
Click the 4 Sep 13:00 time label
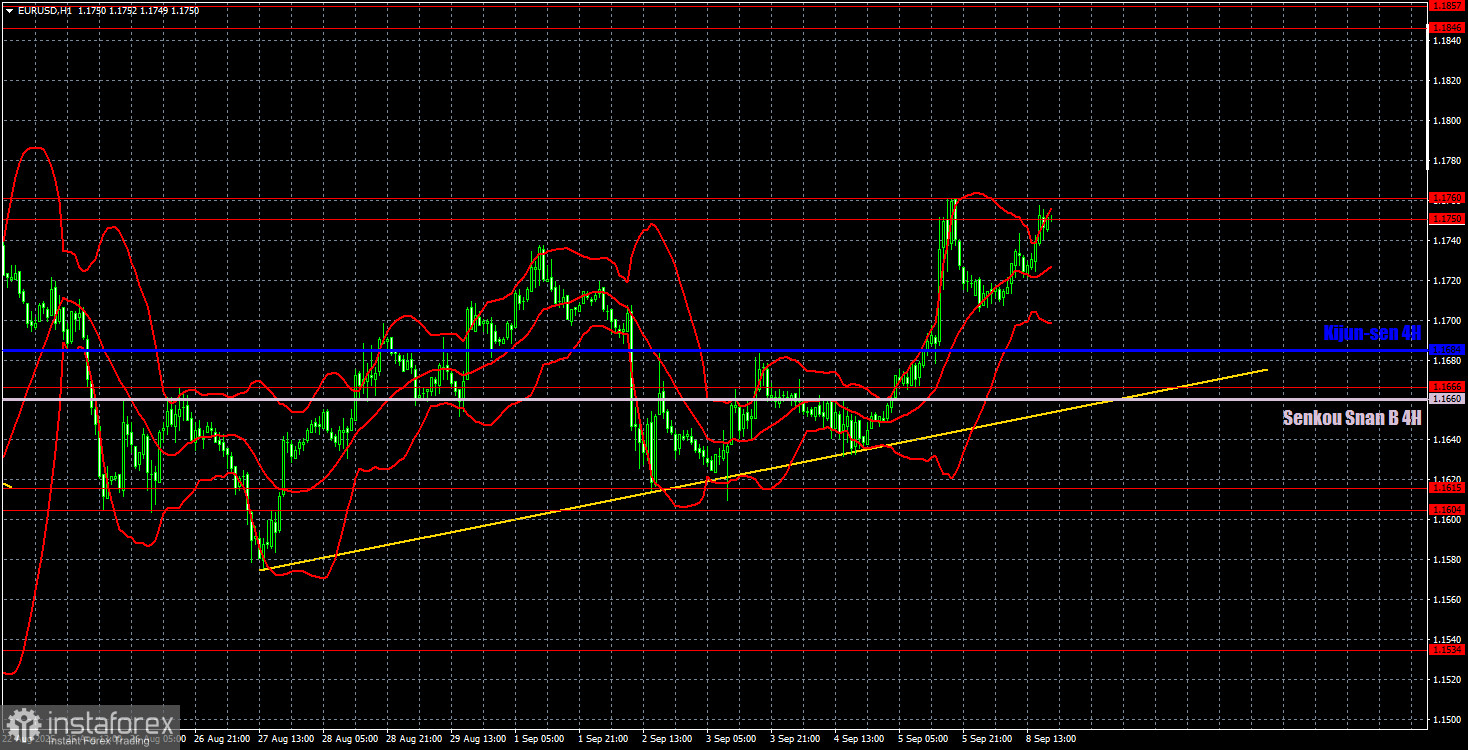pyautogui.click(x=861, y=739)
